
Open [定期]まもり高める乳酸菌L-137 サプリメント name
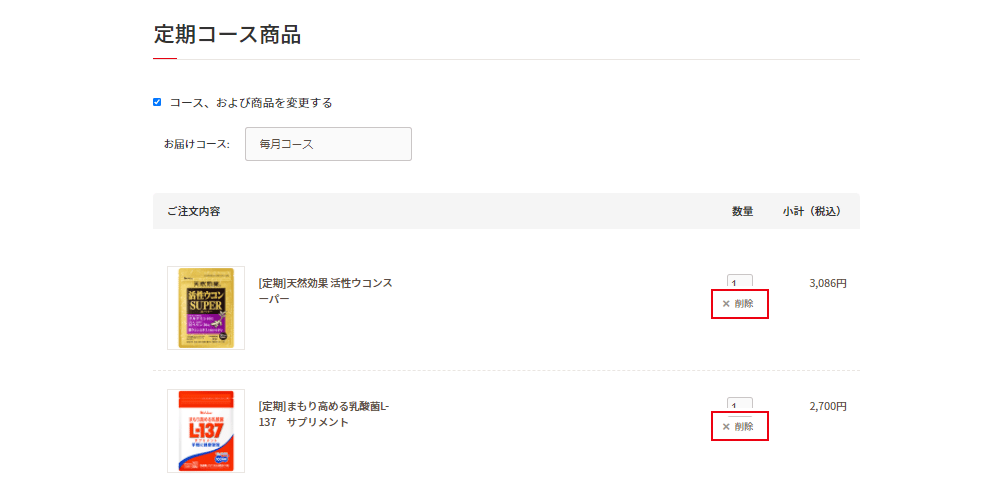324,414
